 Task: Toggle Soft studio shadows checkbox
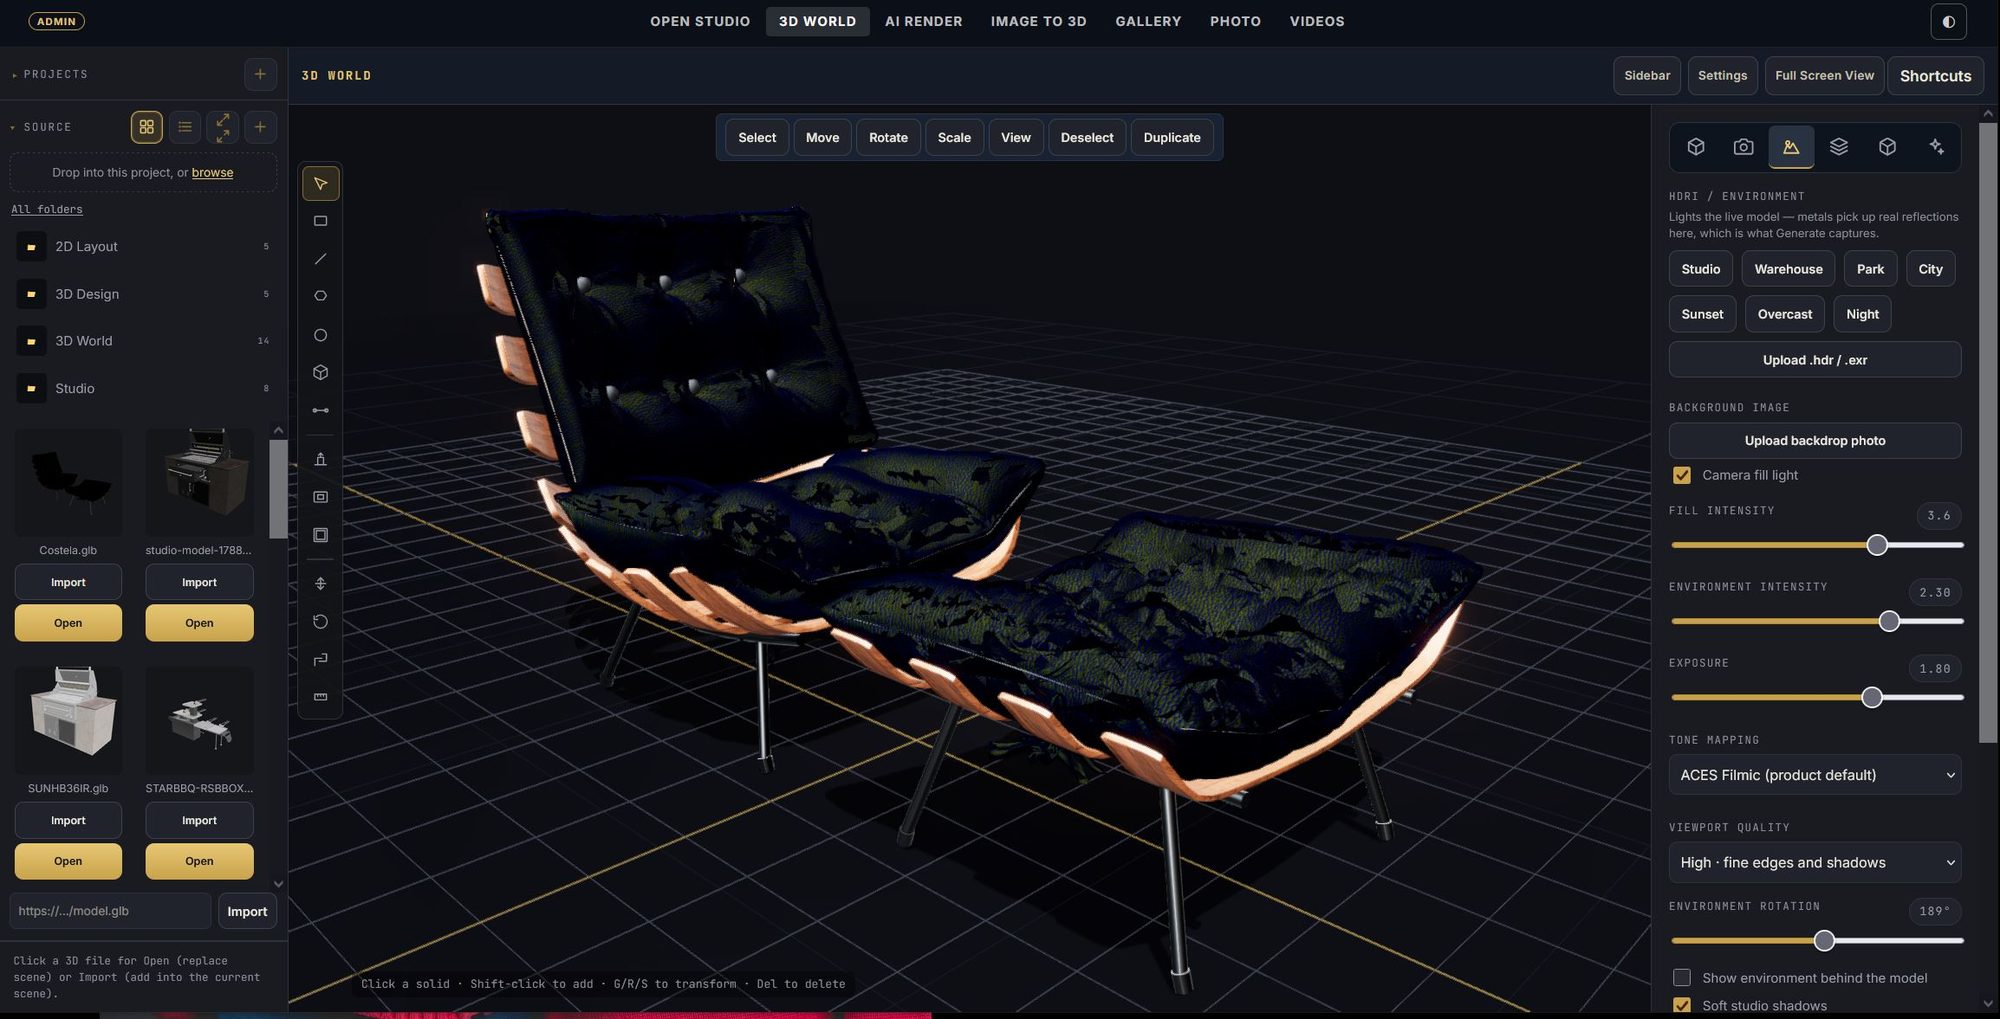click(x=1682, y=1005)
